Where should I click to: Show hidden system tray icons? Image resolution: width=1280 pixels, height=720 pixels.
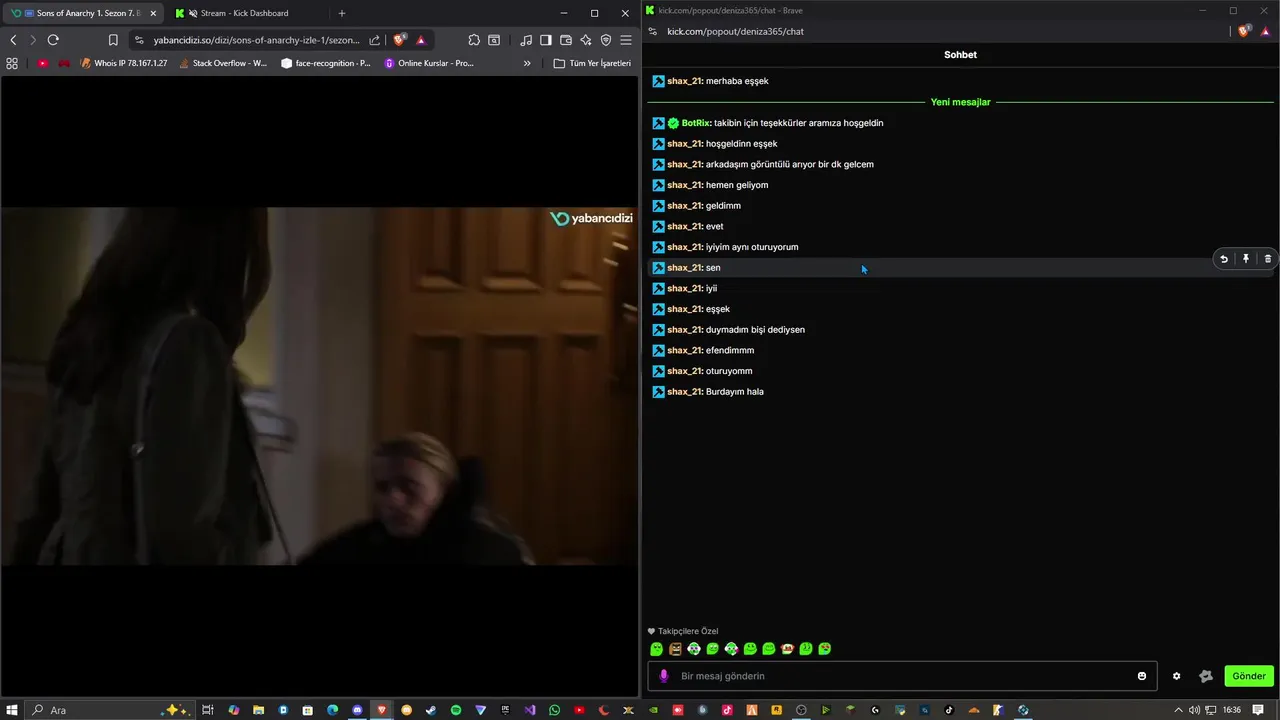[x=1179, y=710]
